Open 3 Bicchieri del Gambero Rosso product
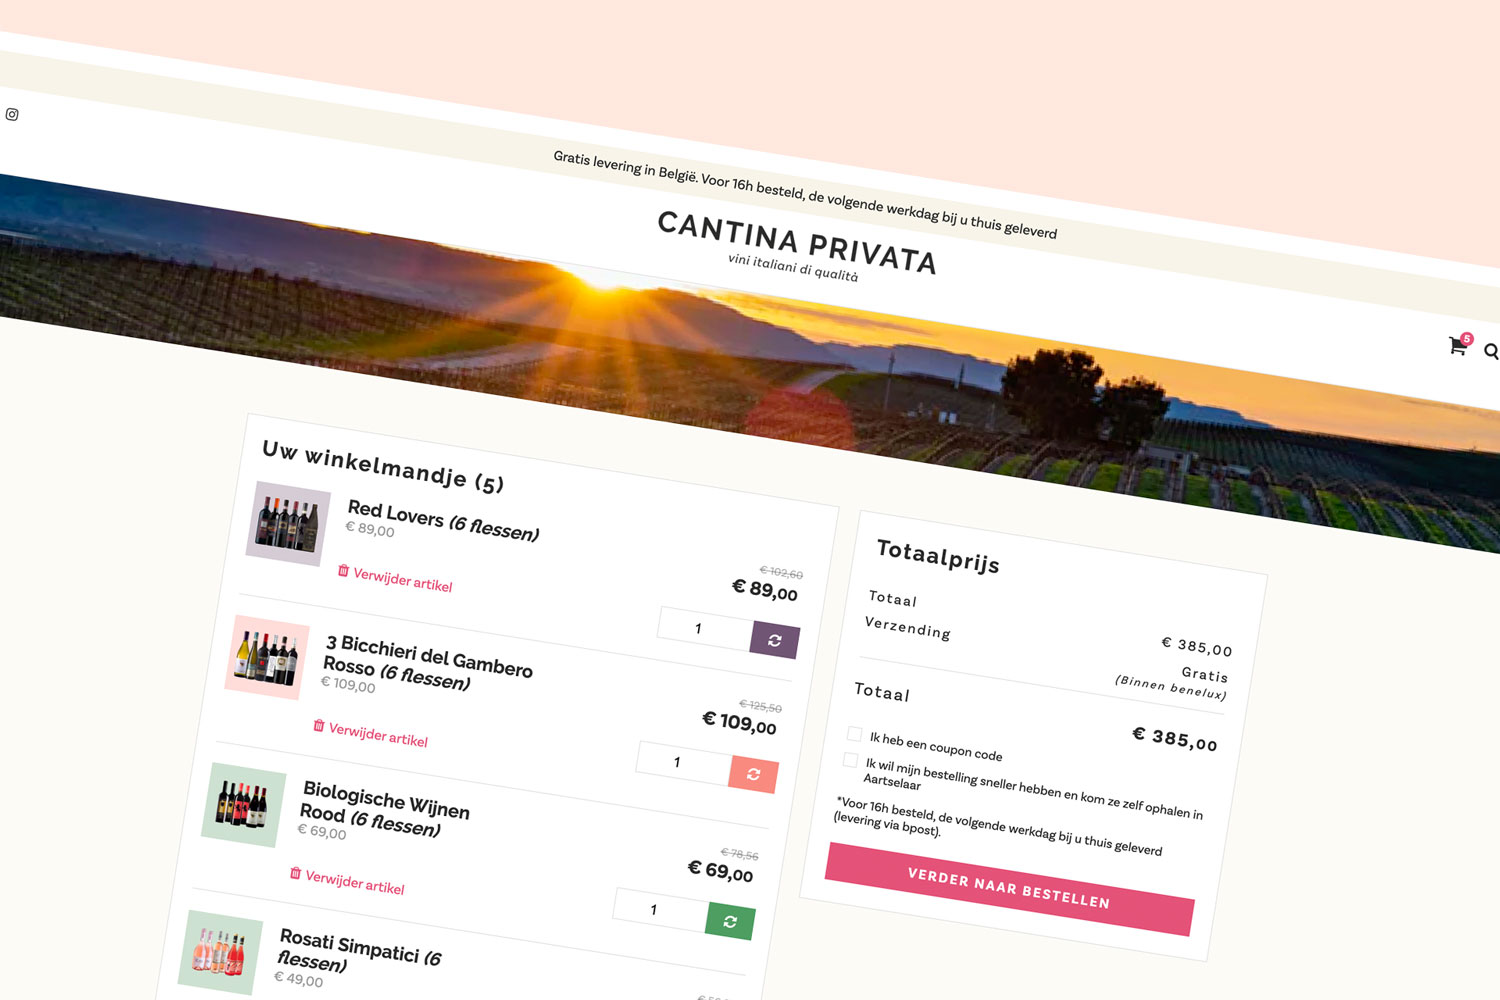 tap(427, 662)
